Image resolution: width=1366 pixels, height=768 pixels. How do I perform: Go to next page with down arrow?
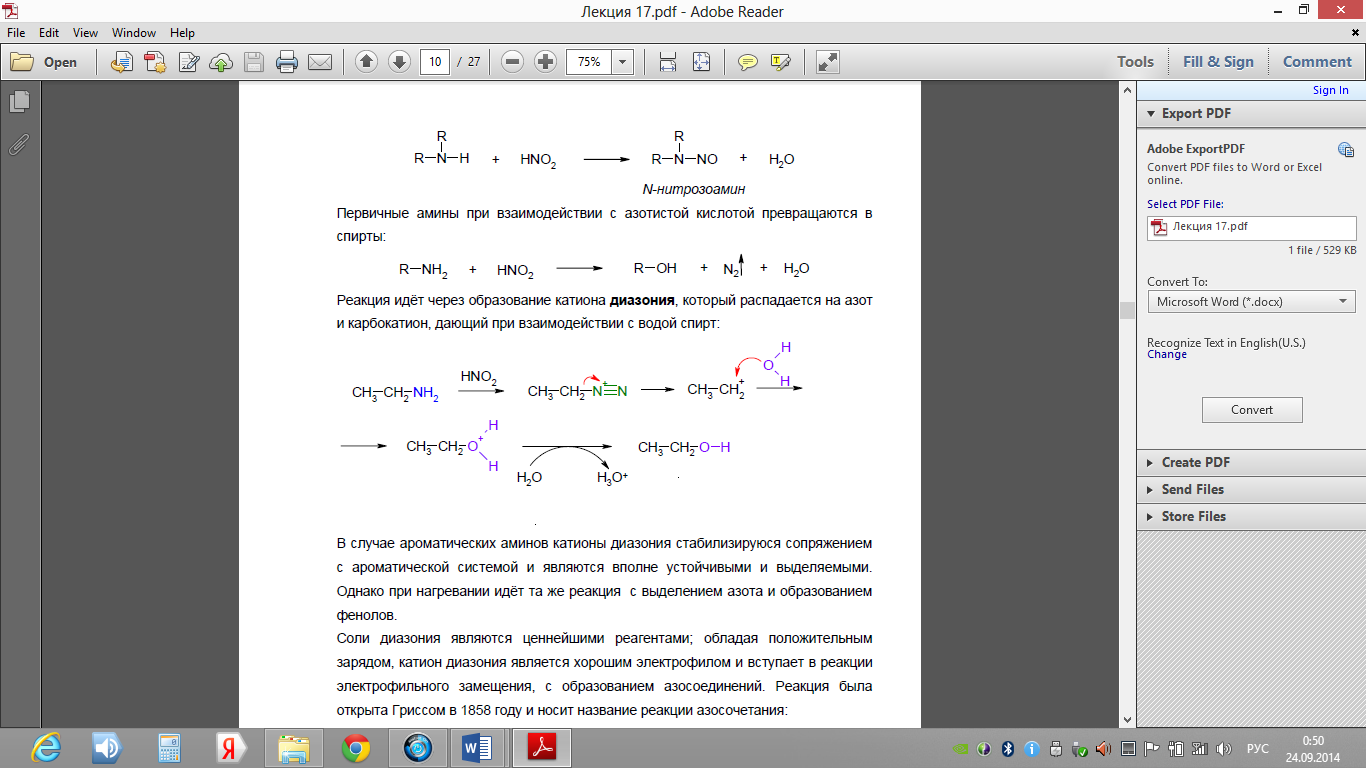click(399, 62)
